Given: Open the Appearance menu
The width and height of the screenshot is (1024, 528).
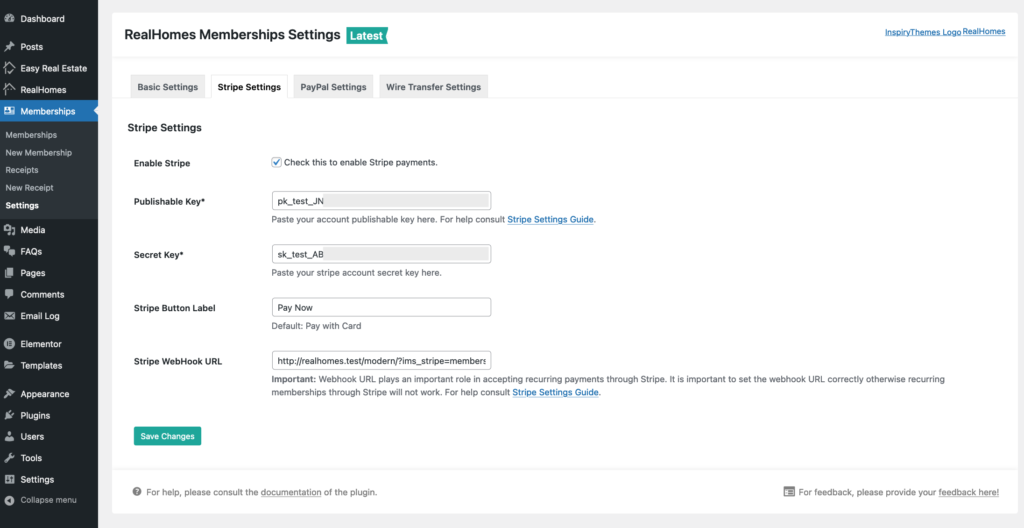Looking at the screenshot, I should coord(44,394).
